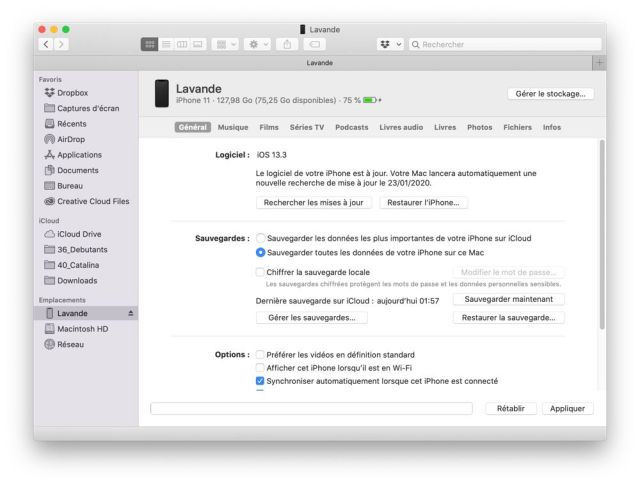Click Gérer les sauvegardes button
640x485 pixels.
point(311,318)
